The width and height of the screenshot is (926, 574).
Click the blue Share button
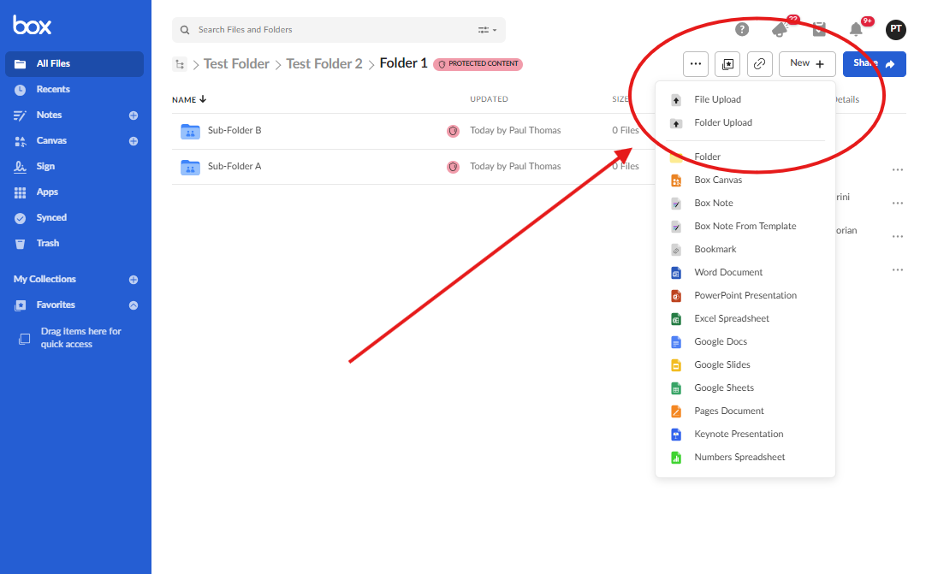pyautogui.click(x=874, y=64)
